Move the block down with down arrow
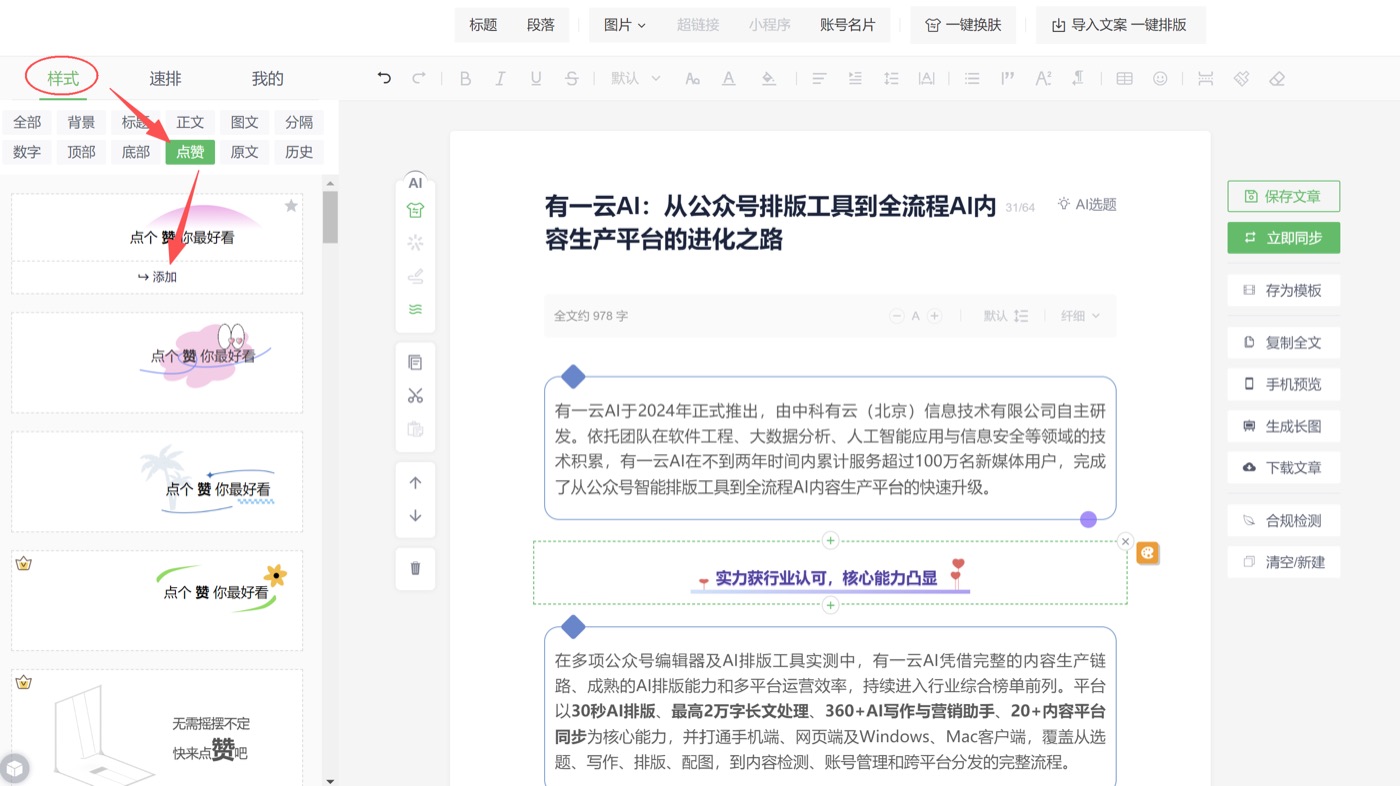 tap(416, 516)
